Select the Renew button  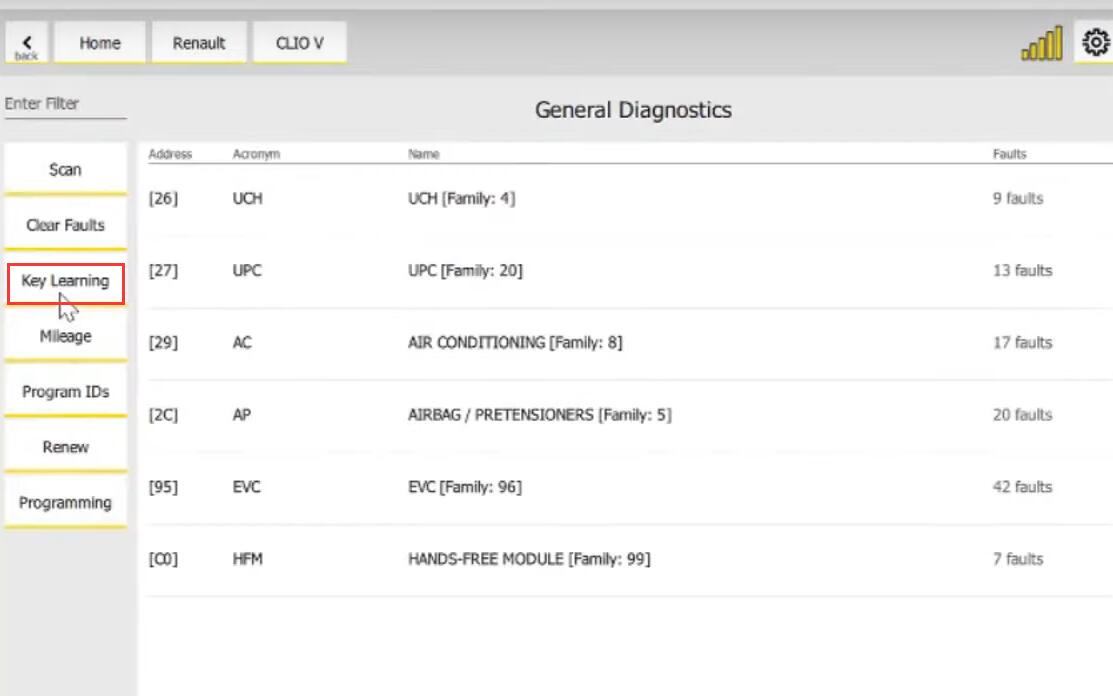[65, 447]
